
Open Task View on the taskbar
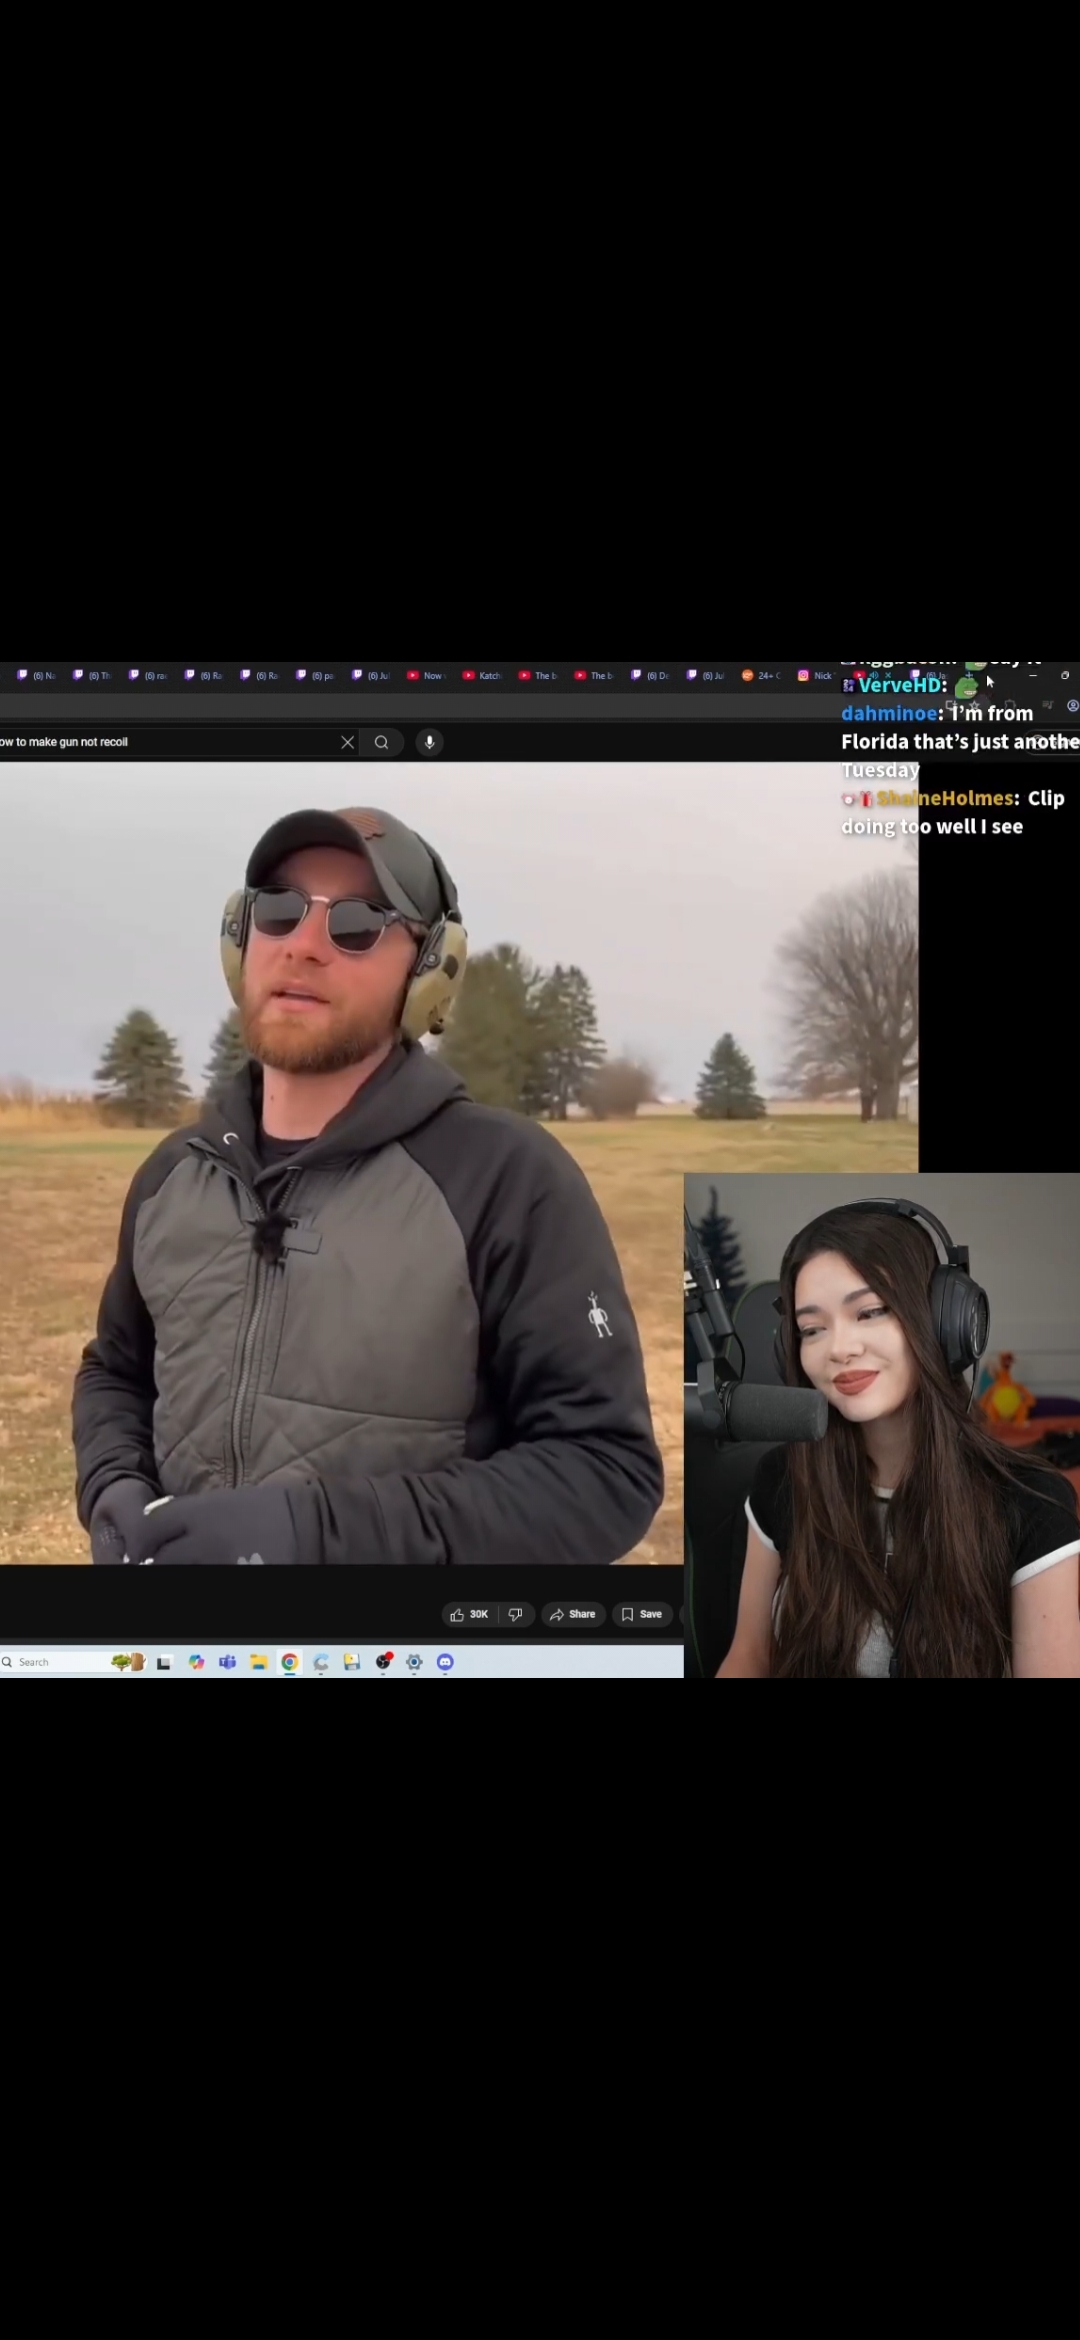pyautogui.click(x=164, y=1662)
